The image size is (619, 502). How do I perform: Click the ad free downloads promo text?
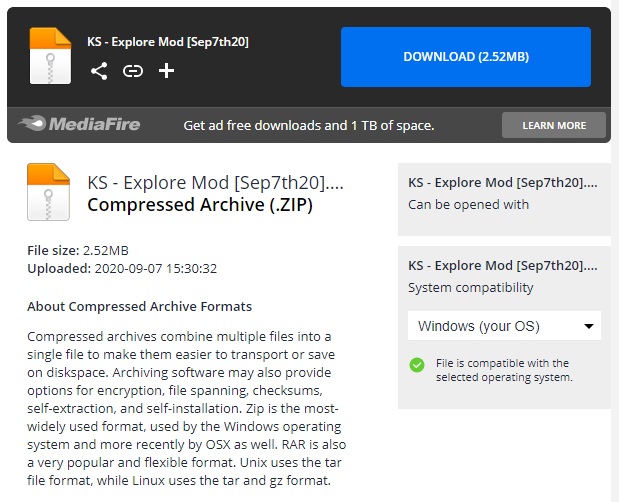click(308, 126)
